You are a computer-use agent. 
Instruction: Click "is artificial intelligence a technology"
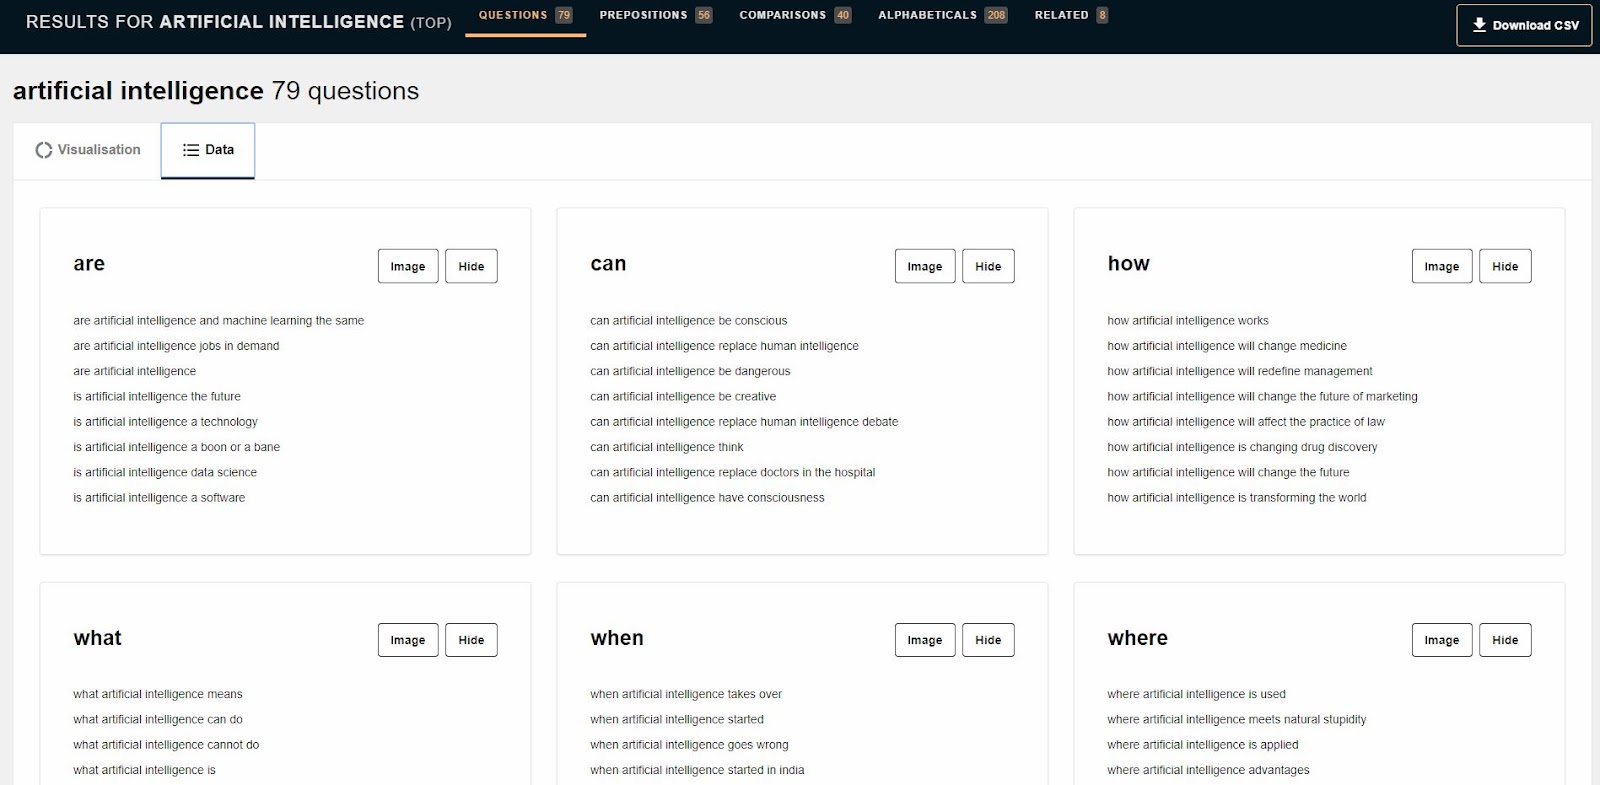pyautogui.click(x=165, y=422)
